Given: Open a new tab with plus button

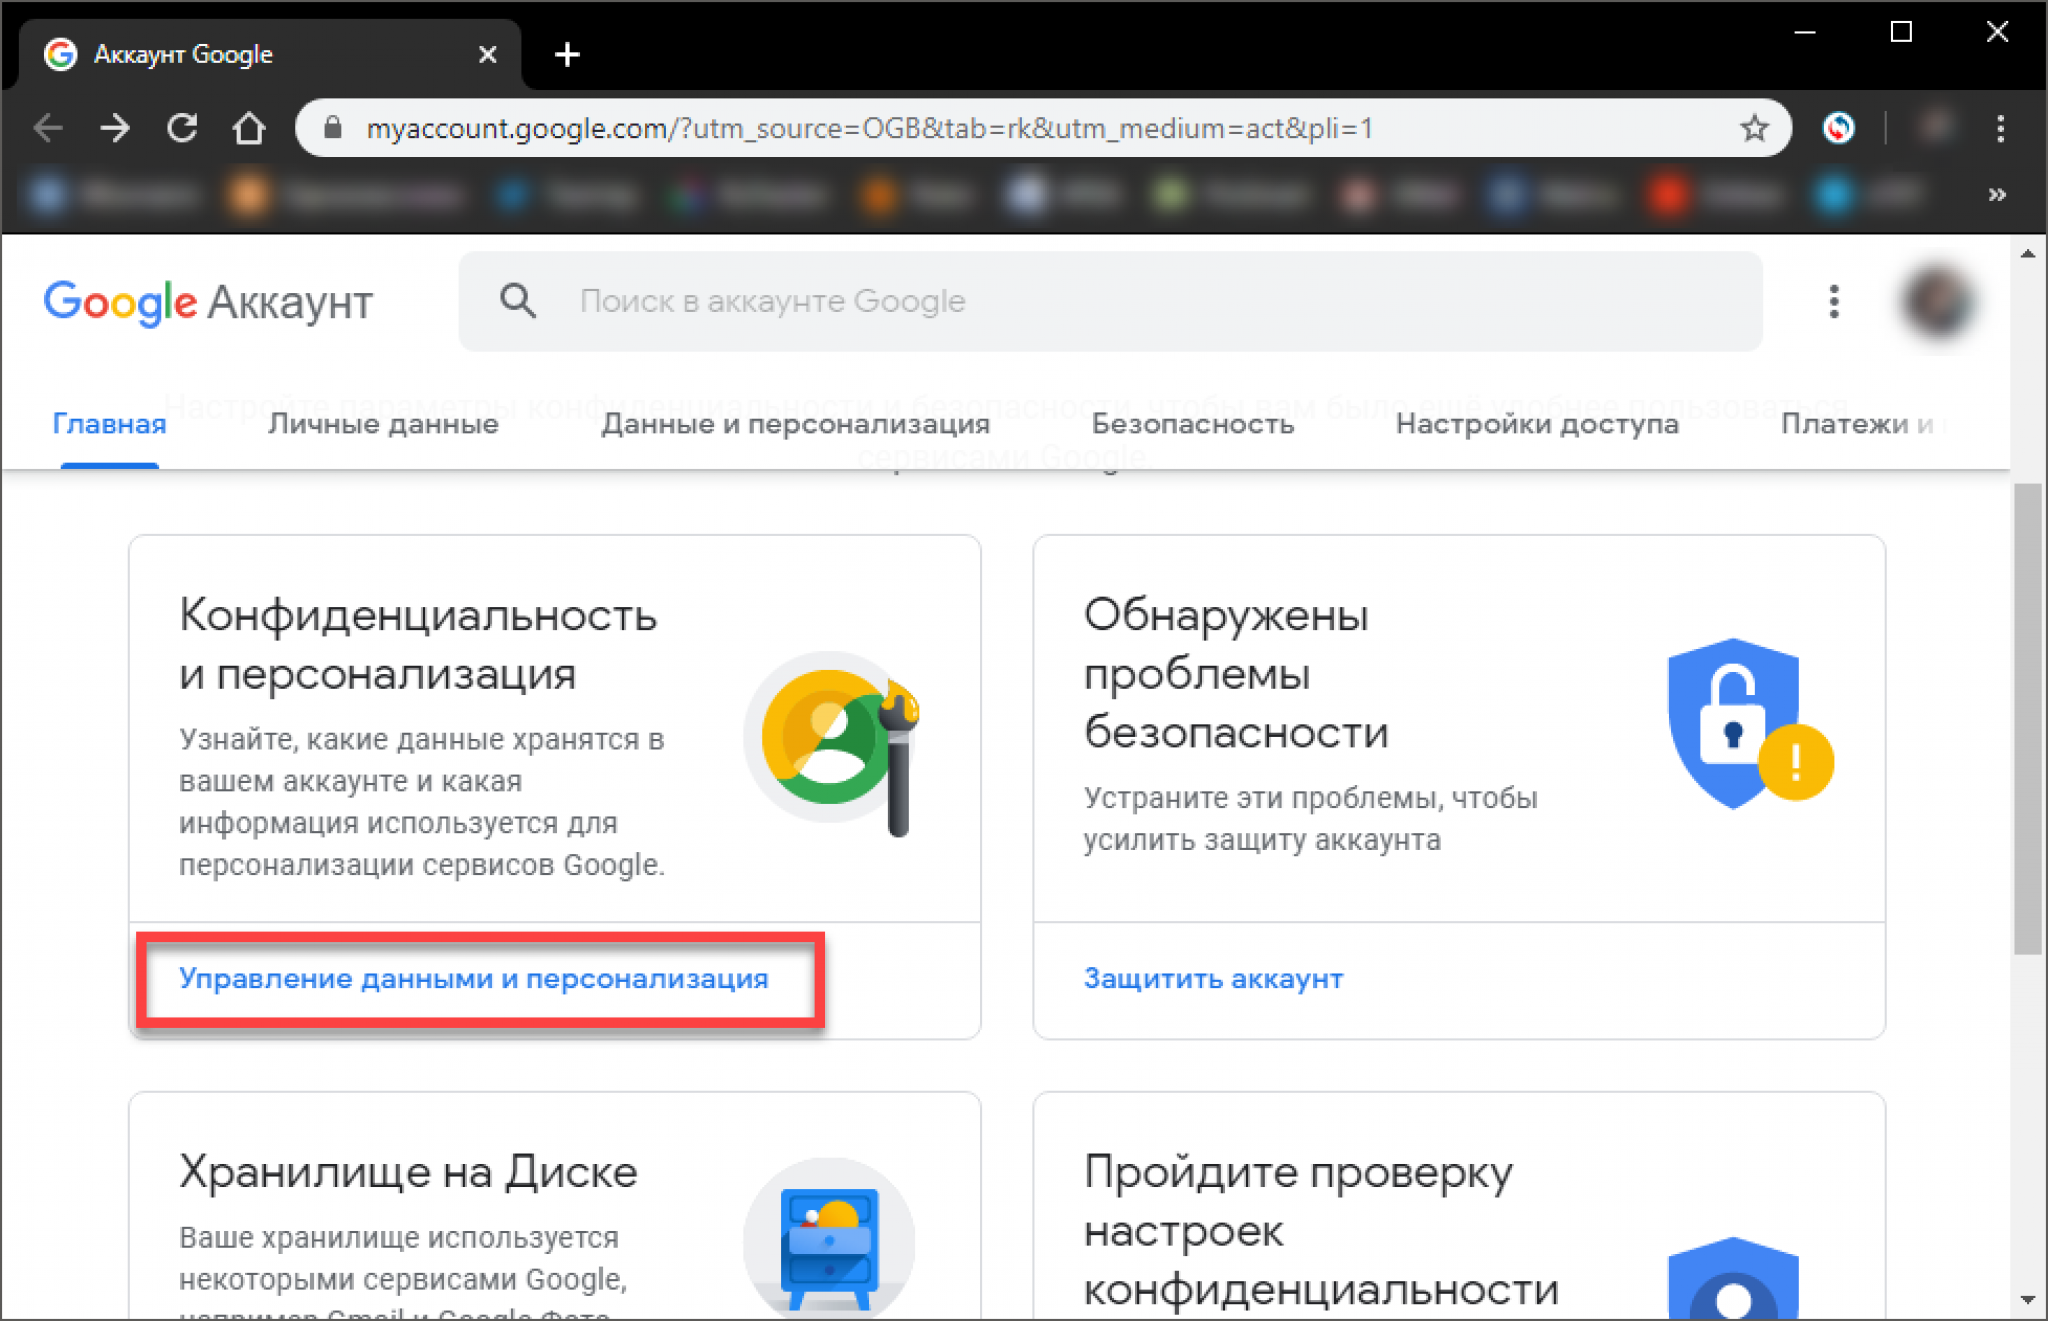Looking at the screenshot, I should (x=567, y=54).
